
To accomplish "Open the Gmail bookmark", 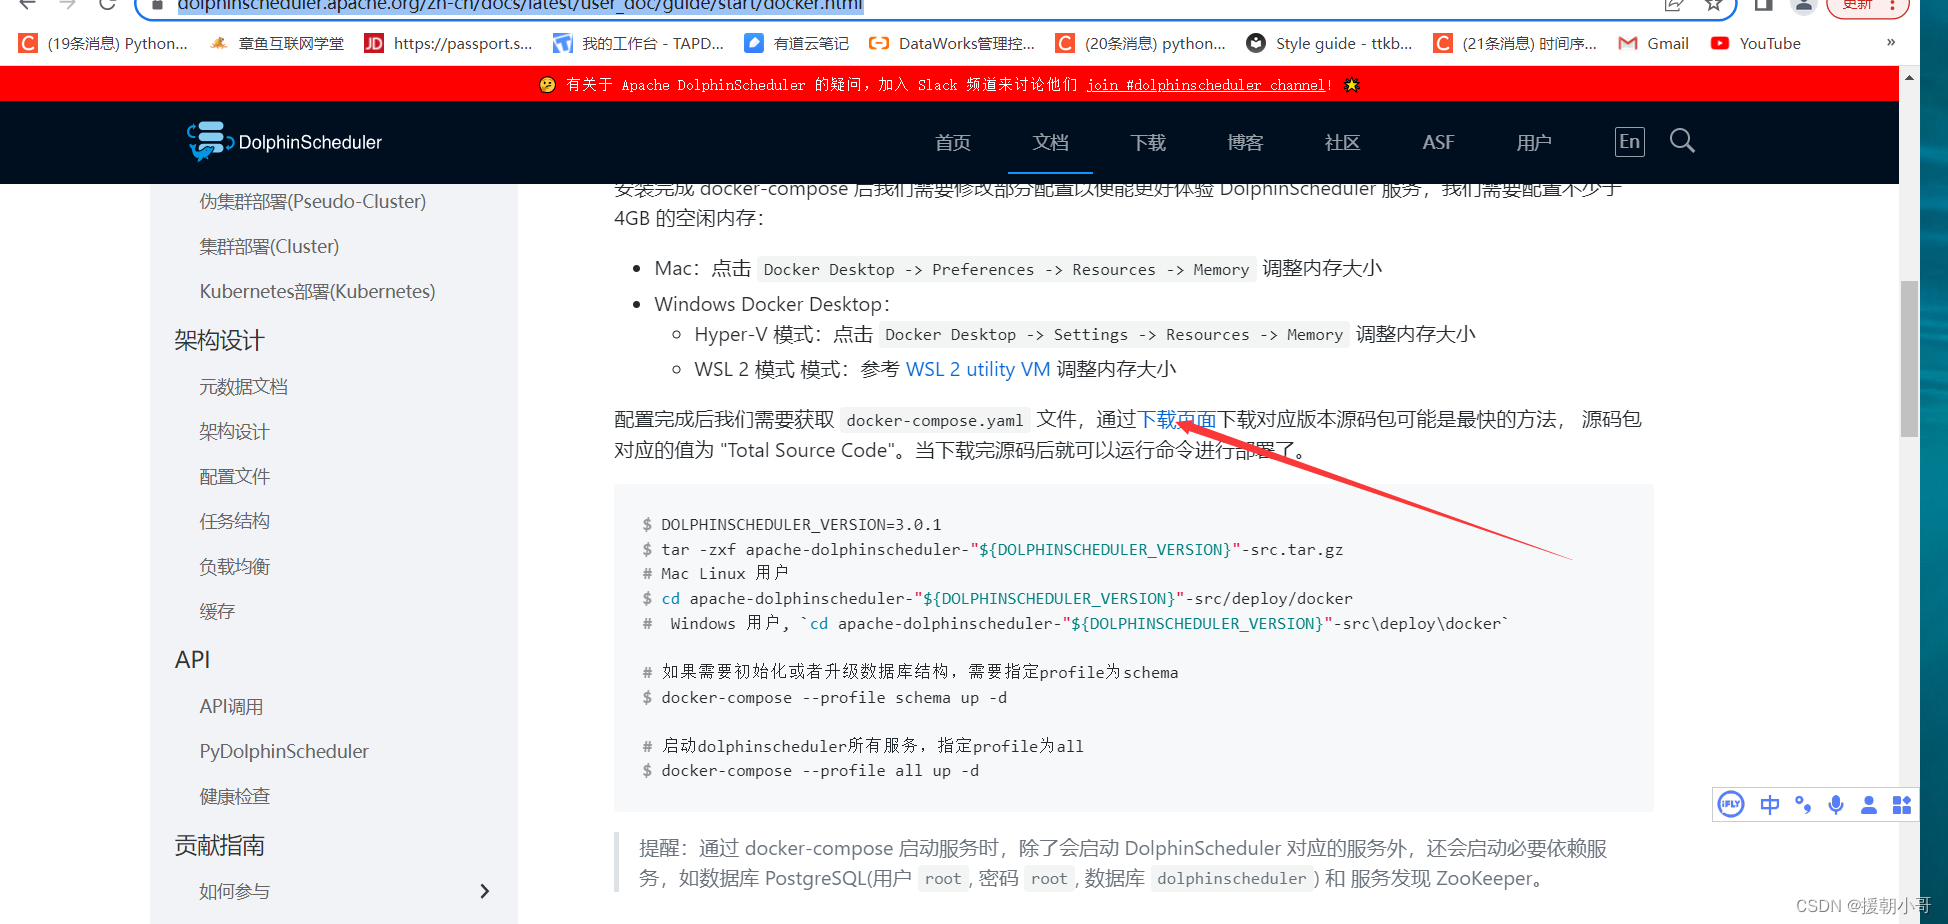I will (x=1654, y=43).
